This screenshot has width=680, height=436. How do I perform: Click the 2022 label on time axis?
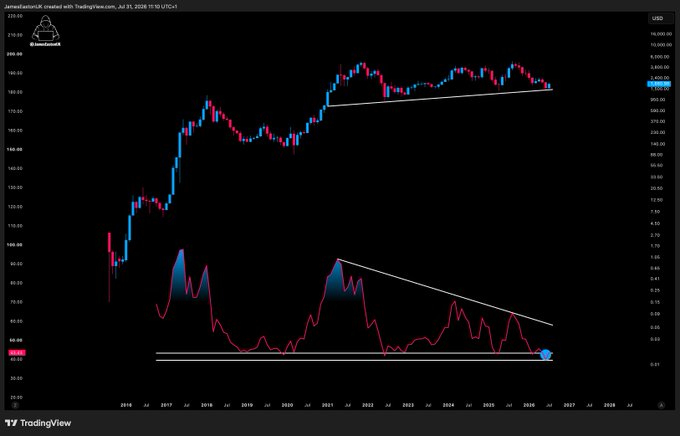368,405
